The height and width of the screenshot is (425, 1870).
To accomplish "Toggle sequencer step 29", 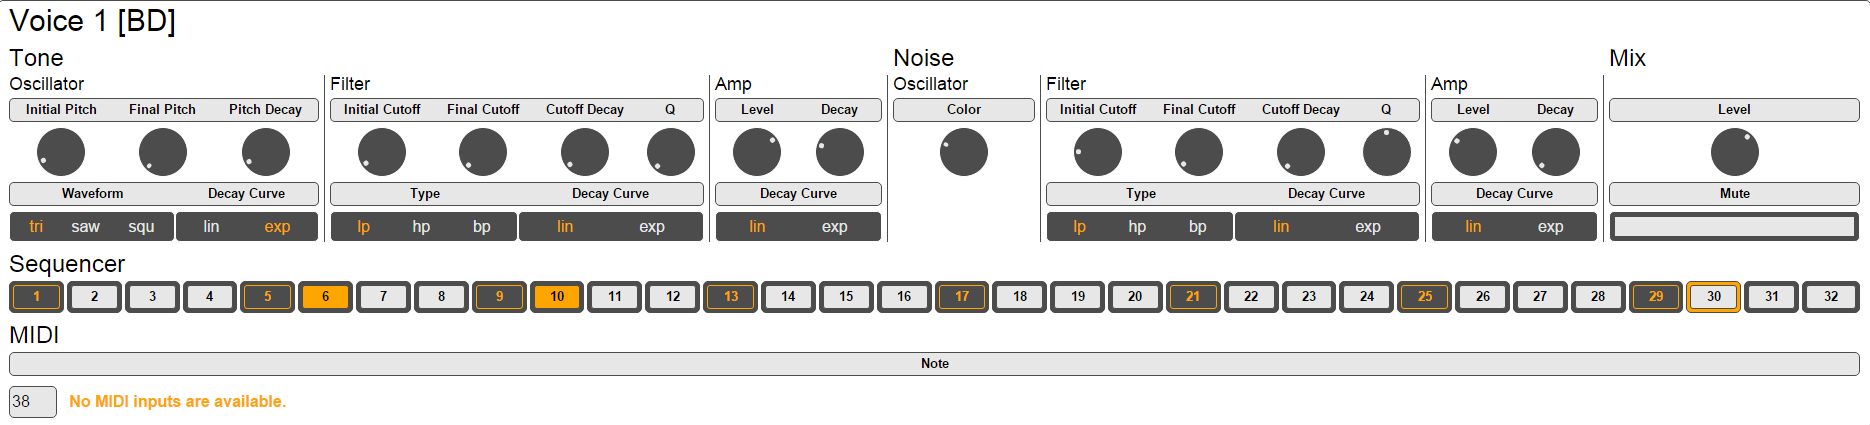I will click(1656, 297).
